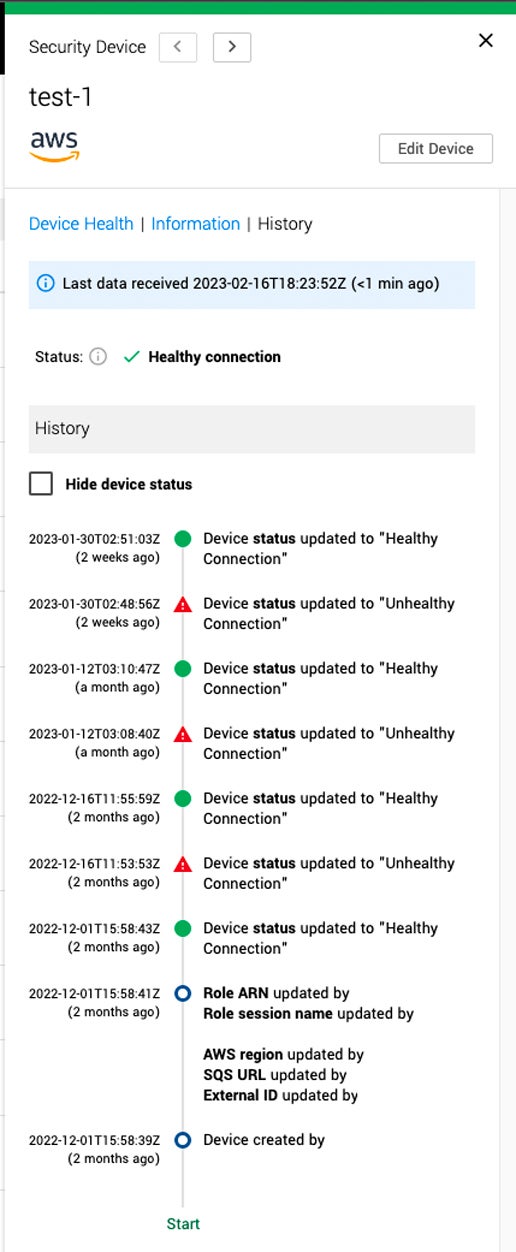
Task: Click the AWS logo icon
Action: click(54, 146)
